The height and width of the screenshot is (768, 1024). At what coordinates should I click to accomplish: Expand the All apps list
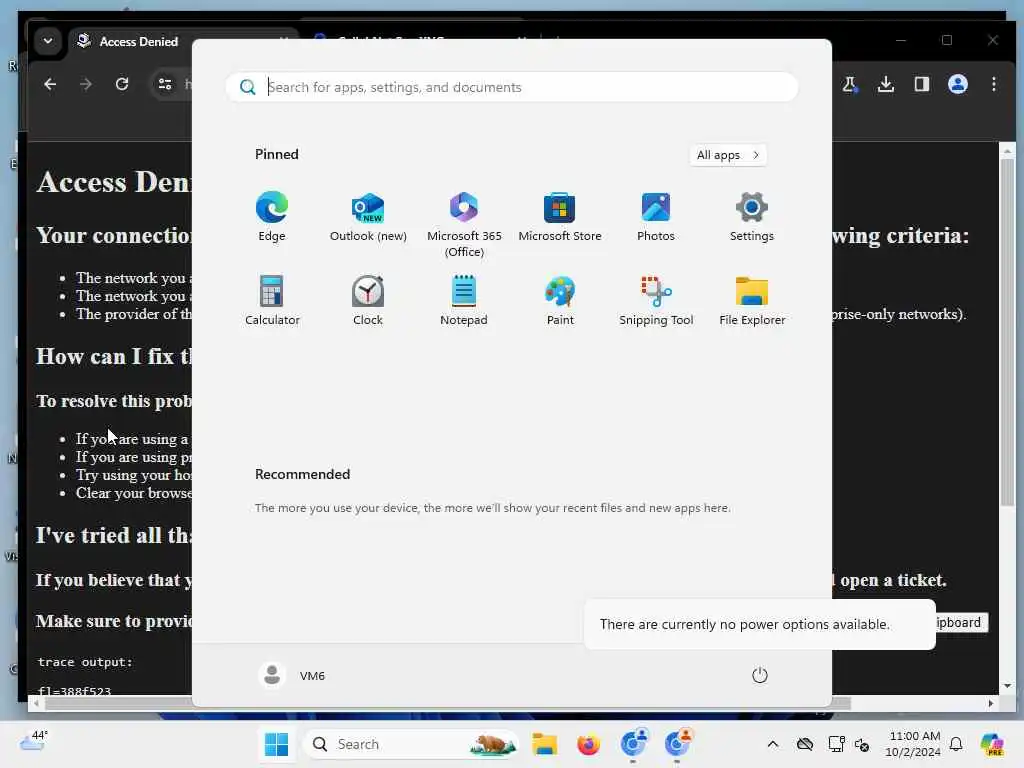click(x=728, y=155)
